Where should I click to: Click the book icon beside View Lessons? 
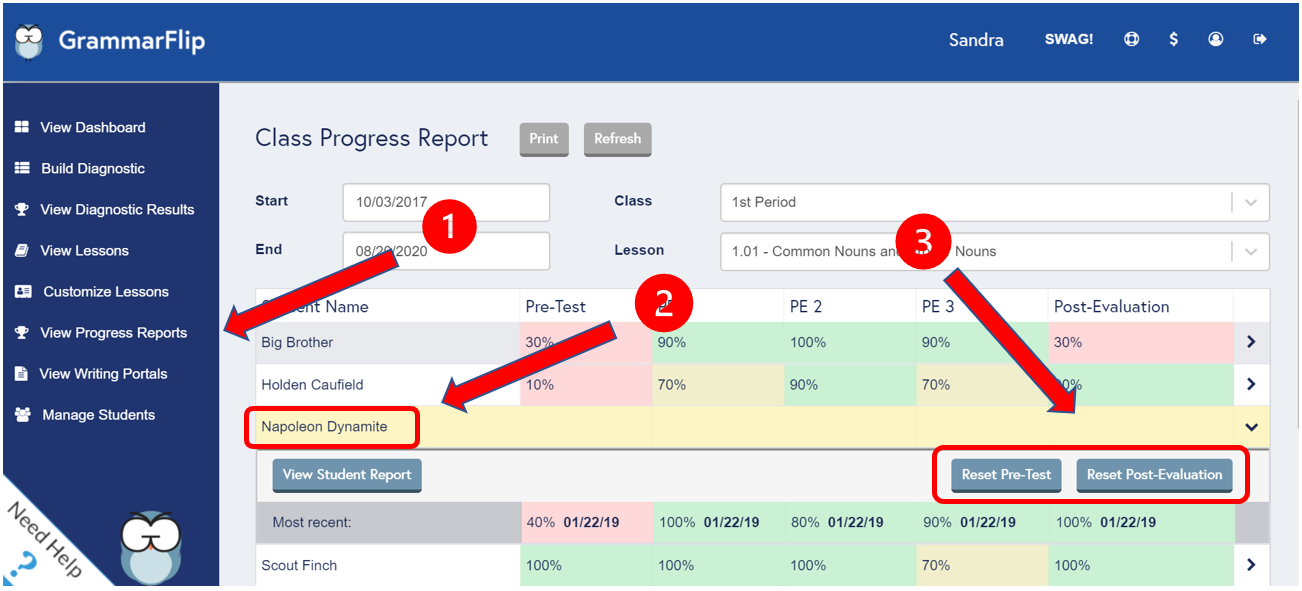pos(21,250)
